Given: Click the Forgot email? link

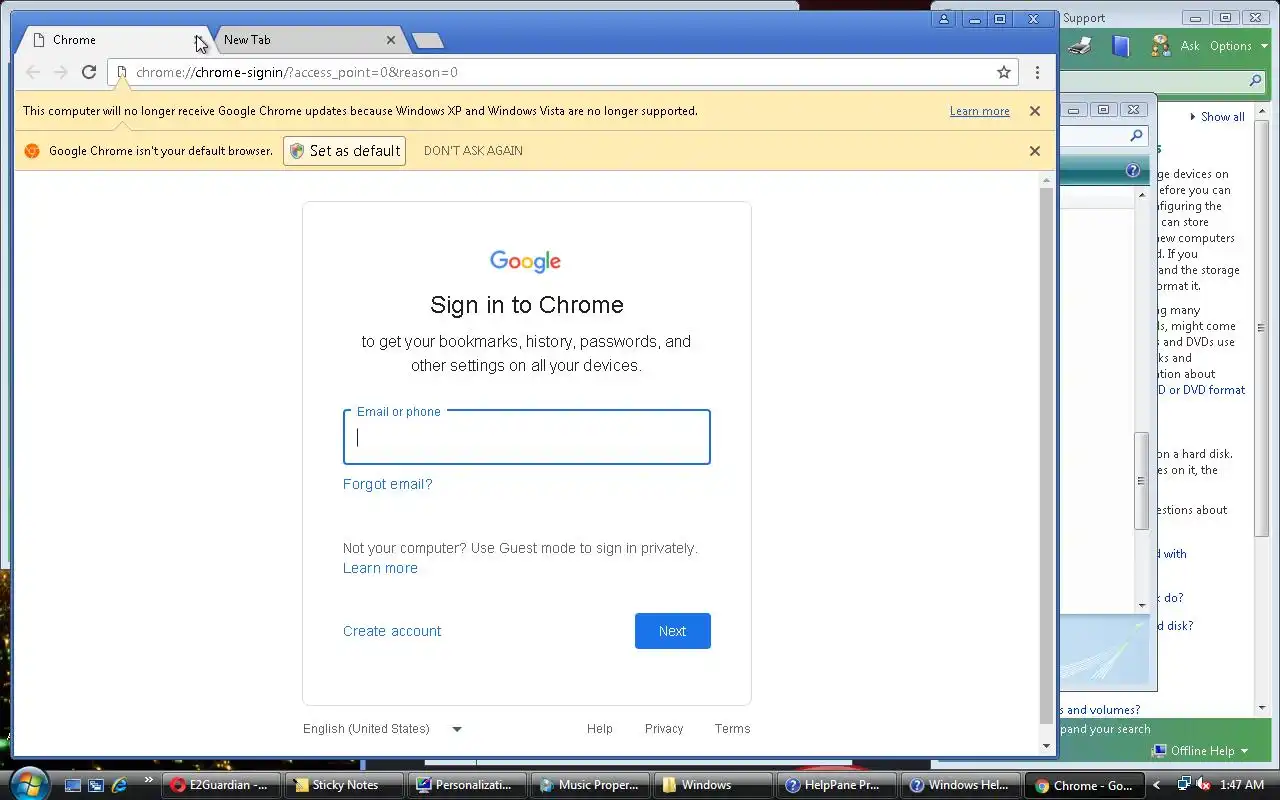Looking at the screenshot, I should point(388,484).
